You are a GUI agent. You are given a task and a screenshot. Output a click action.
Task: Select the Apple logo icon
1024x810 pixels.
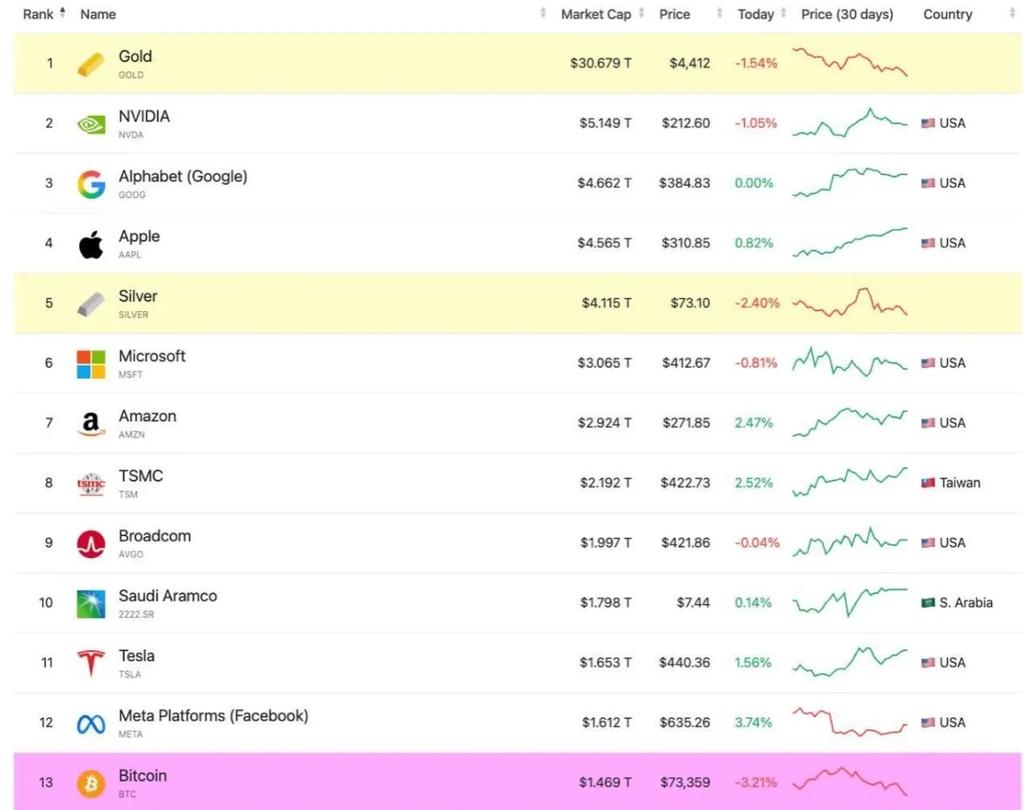[91, 244]
